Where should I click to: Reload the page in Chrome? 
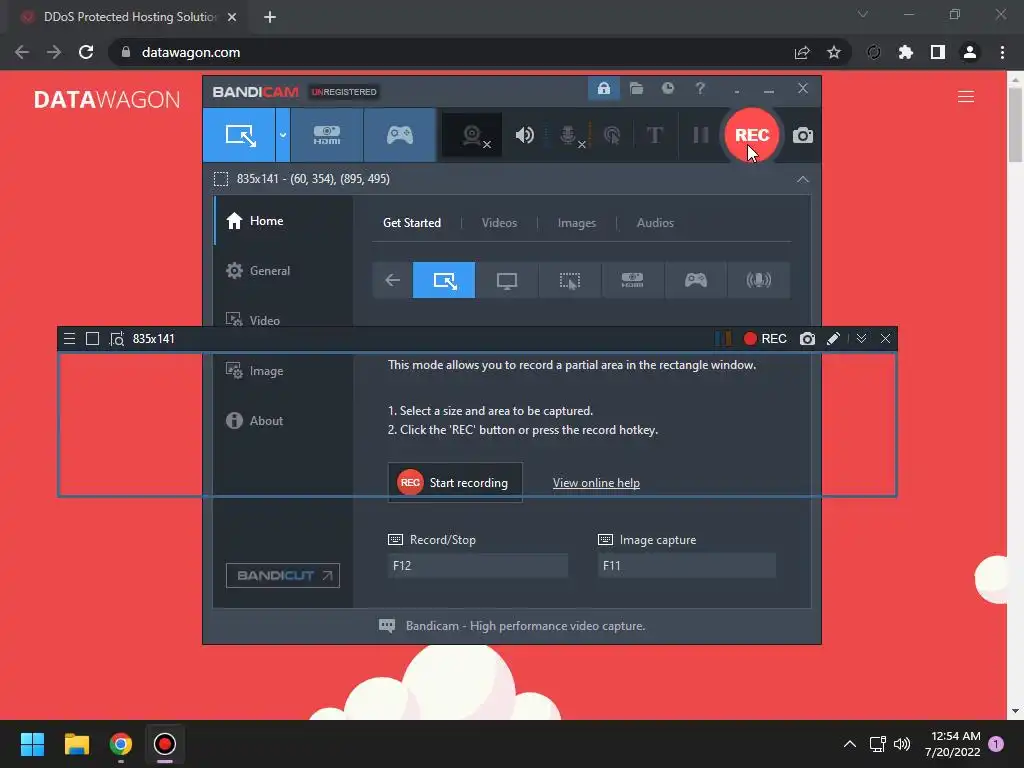point(86,52)
